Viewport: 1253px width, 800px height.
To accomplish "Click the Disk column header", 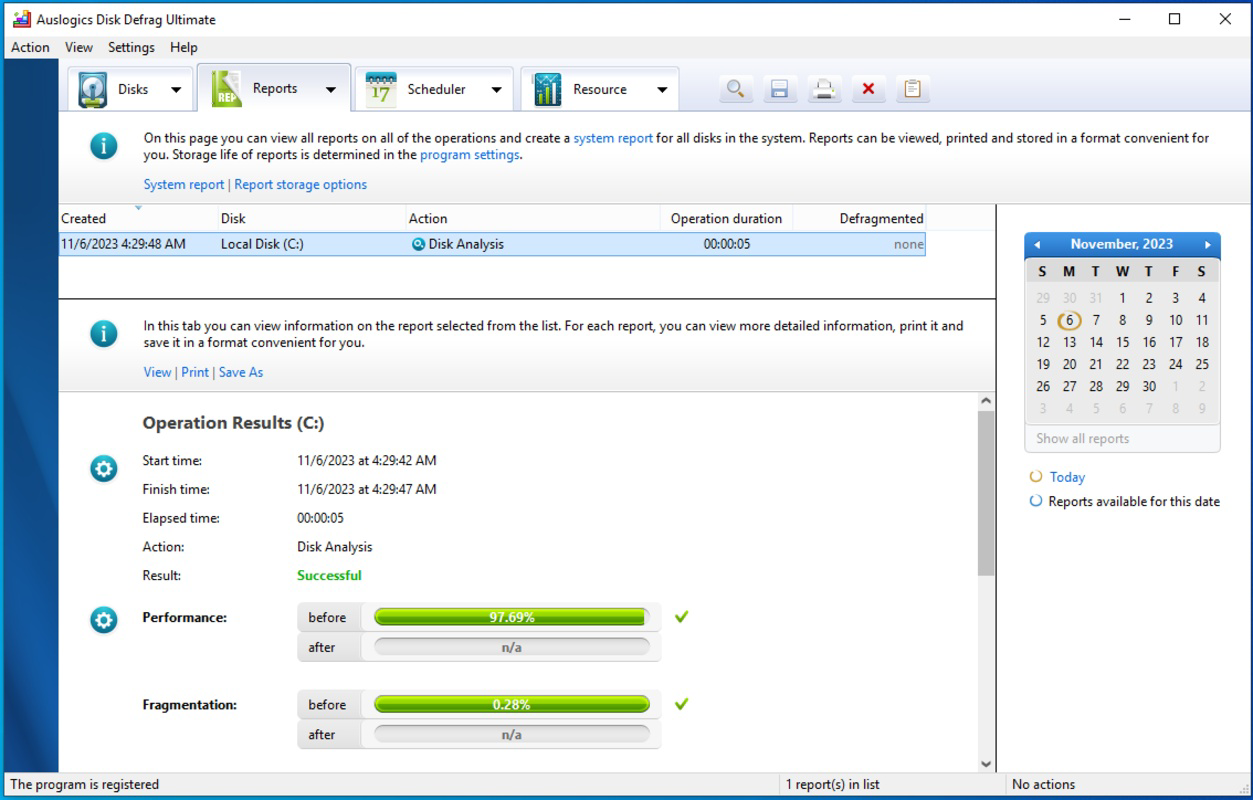I will tap(311, 218).
